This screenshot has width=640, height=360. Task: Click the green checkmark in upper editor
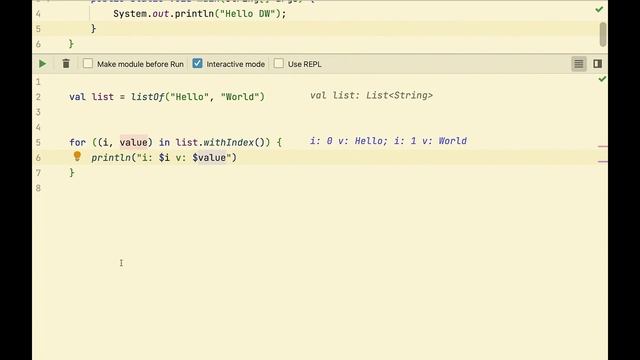point(599,9)
